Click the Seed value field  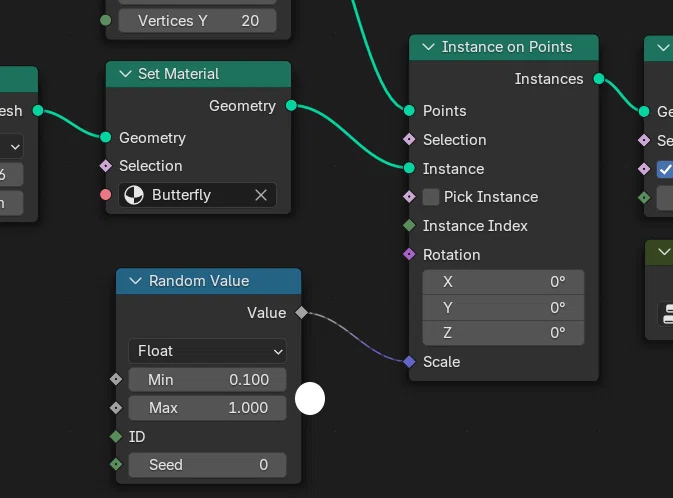pos(207,465)
